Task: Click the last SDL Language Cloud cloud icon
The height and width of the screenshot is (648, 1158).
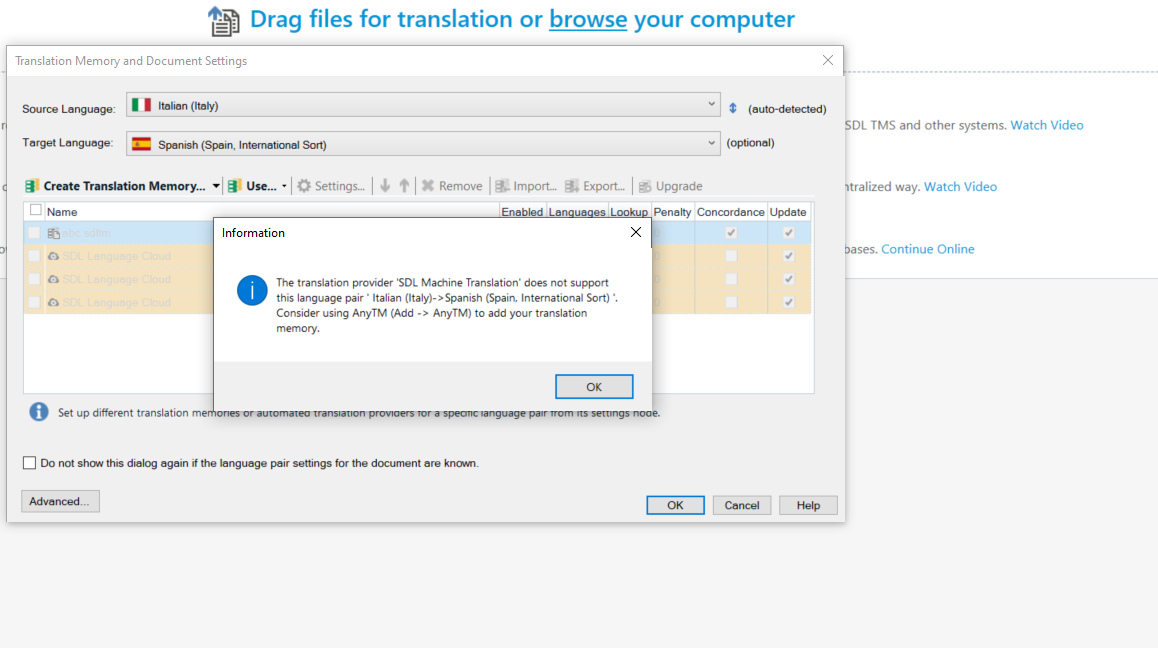Action: [54, 302]
